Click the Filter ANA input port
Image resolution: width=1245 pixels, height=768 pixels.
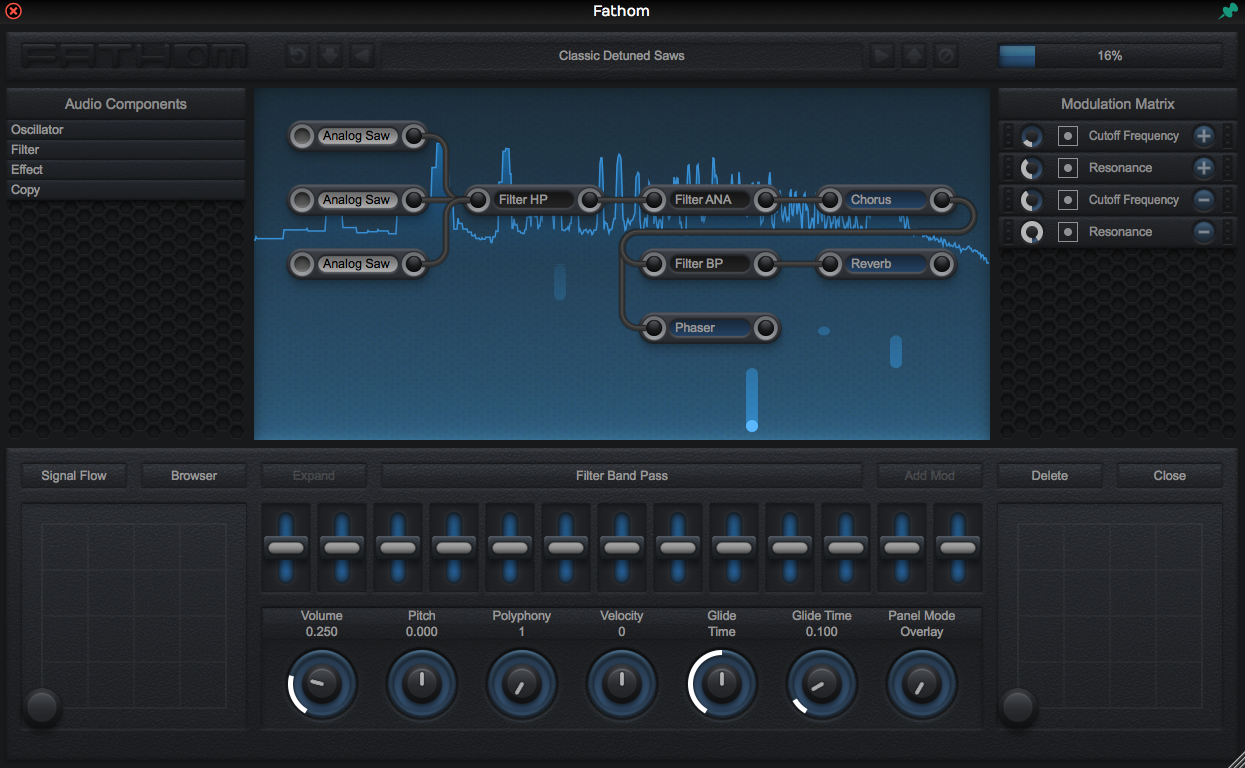654,200
